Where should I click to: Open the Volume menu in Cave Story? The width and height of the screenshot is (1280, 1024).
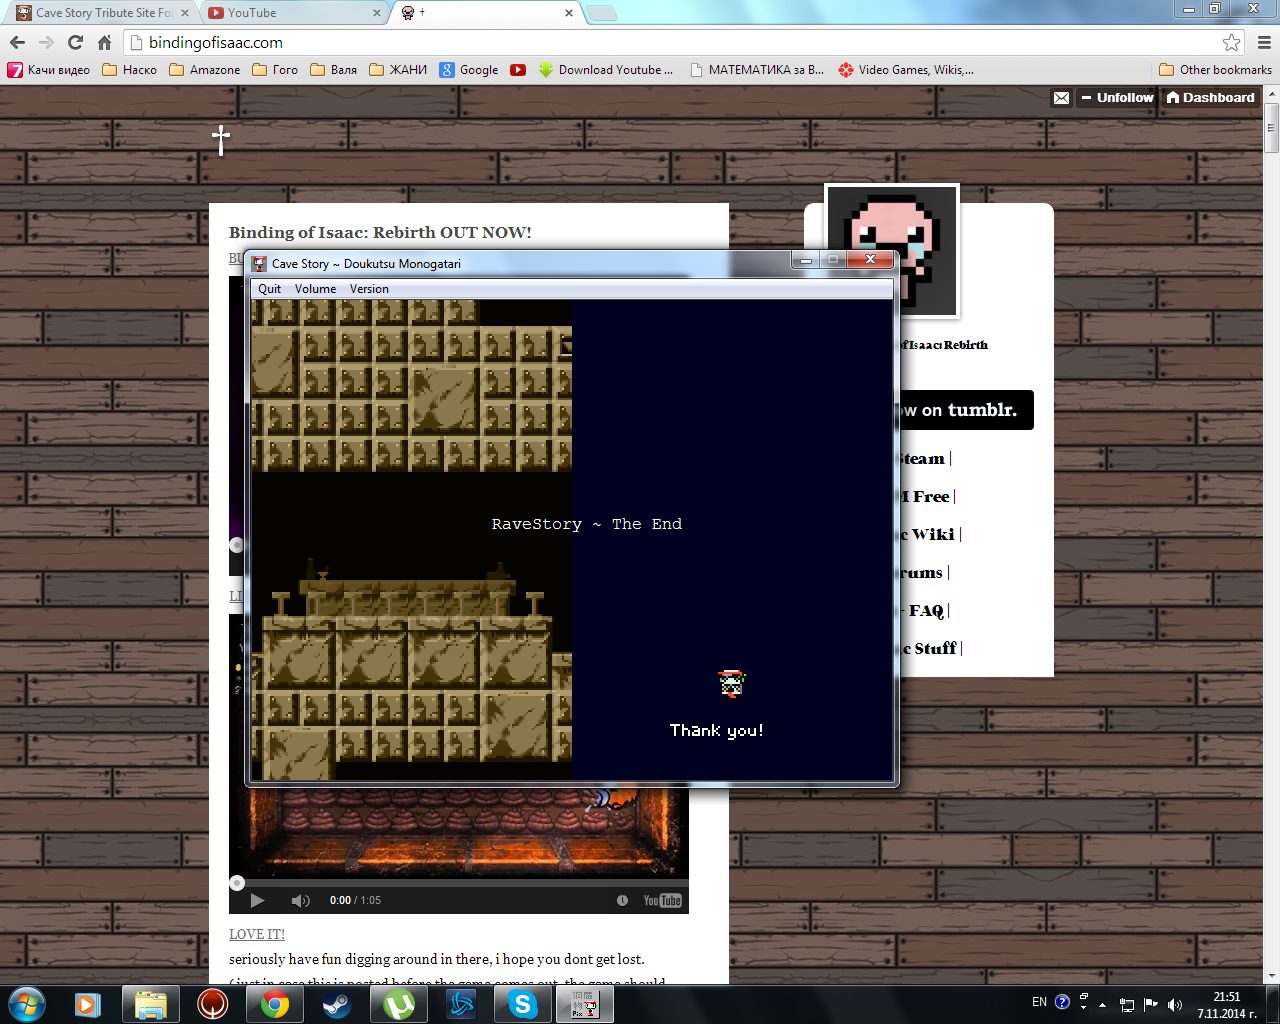pyautogui.click(x=315, y=289)
